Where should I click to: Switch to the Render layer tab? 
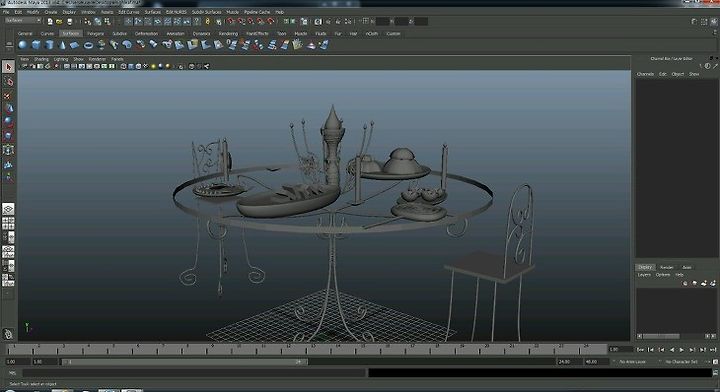[667, 267]
